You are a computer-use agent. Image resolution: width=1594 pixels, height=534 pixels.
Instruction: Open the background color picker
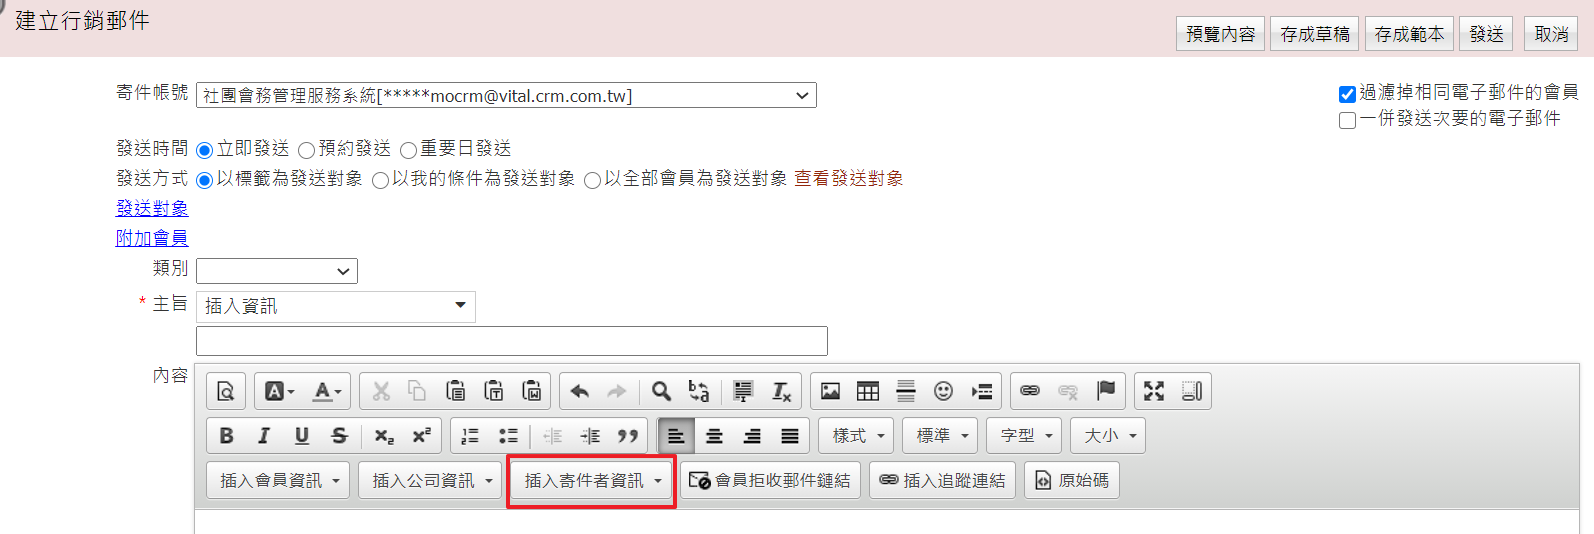pos(279,391)
